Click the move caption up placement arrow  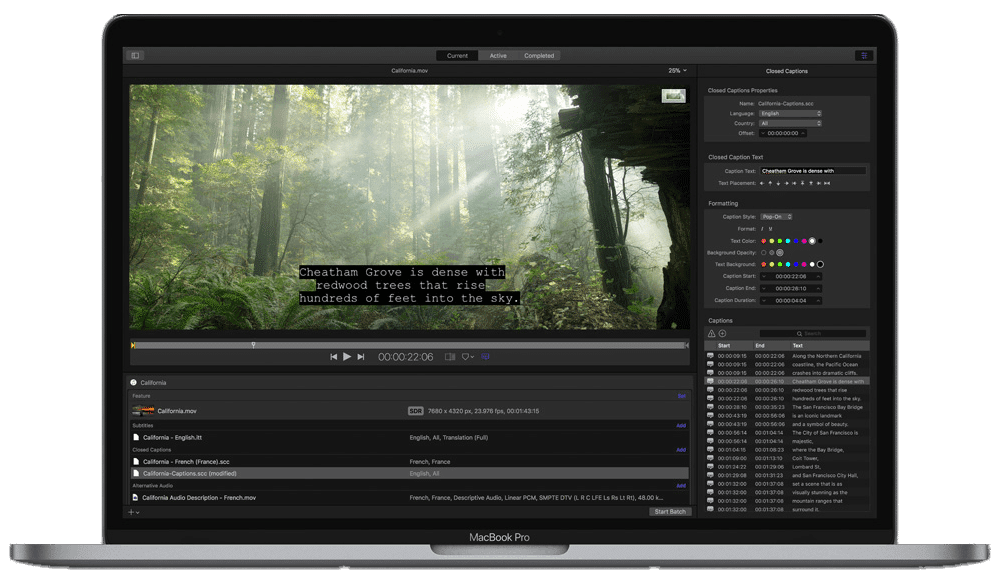pyautogui.click(x=770, y=183)
